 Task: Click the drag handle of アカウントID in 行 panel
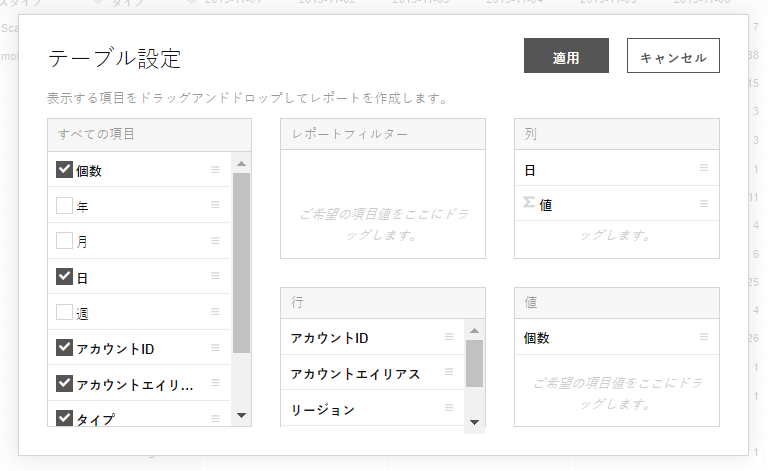(449, 337)
